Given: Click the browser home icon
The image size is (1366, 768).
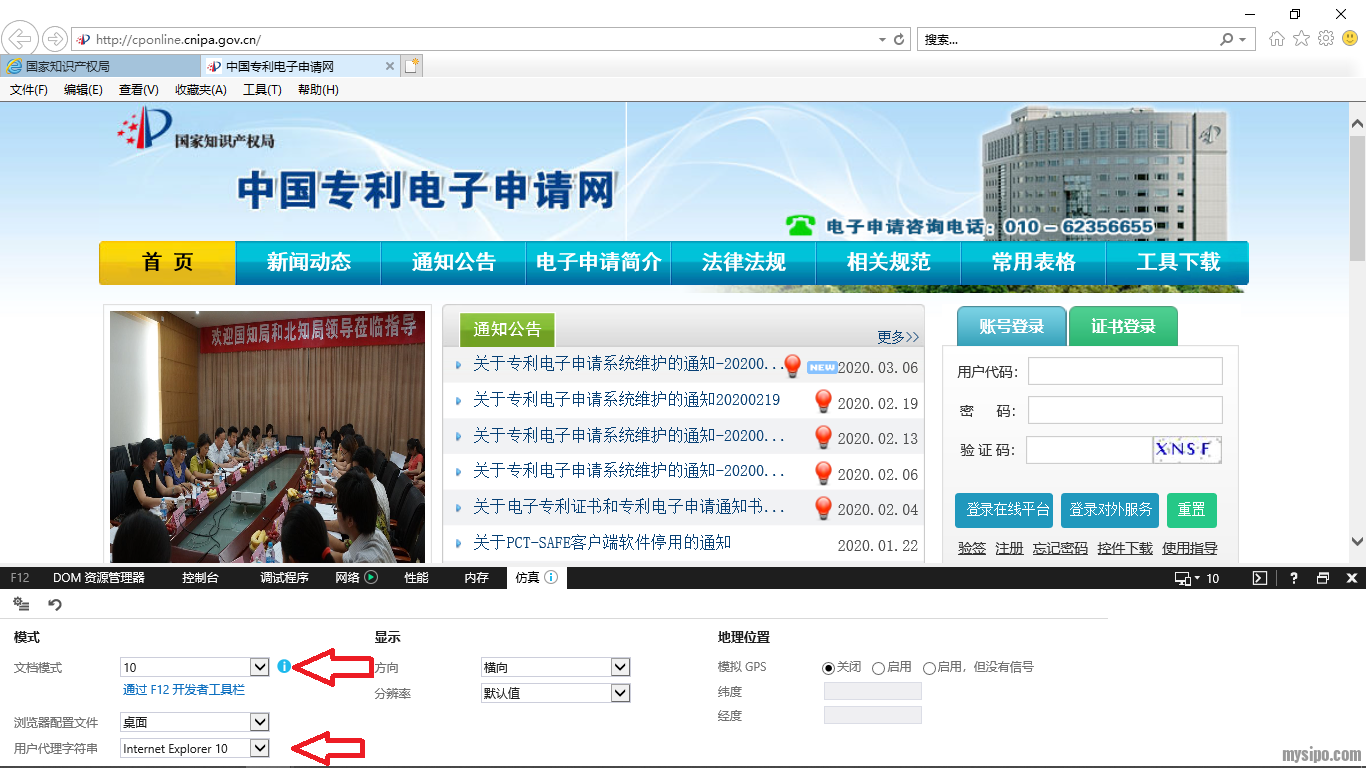Looking at the screenshot, I should pyautogui.click(x=1276, y=39).
